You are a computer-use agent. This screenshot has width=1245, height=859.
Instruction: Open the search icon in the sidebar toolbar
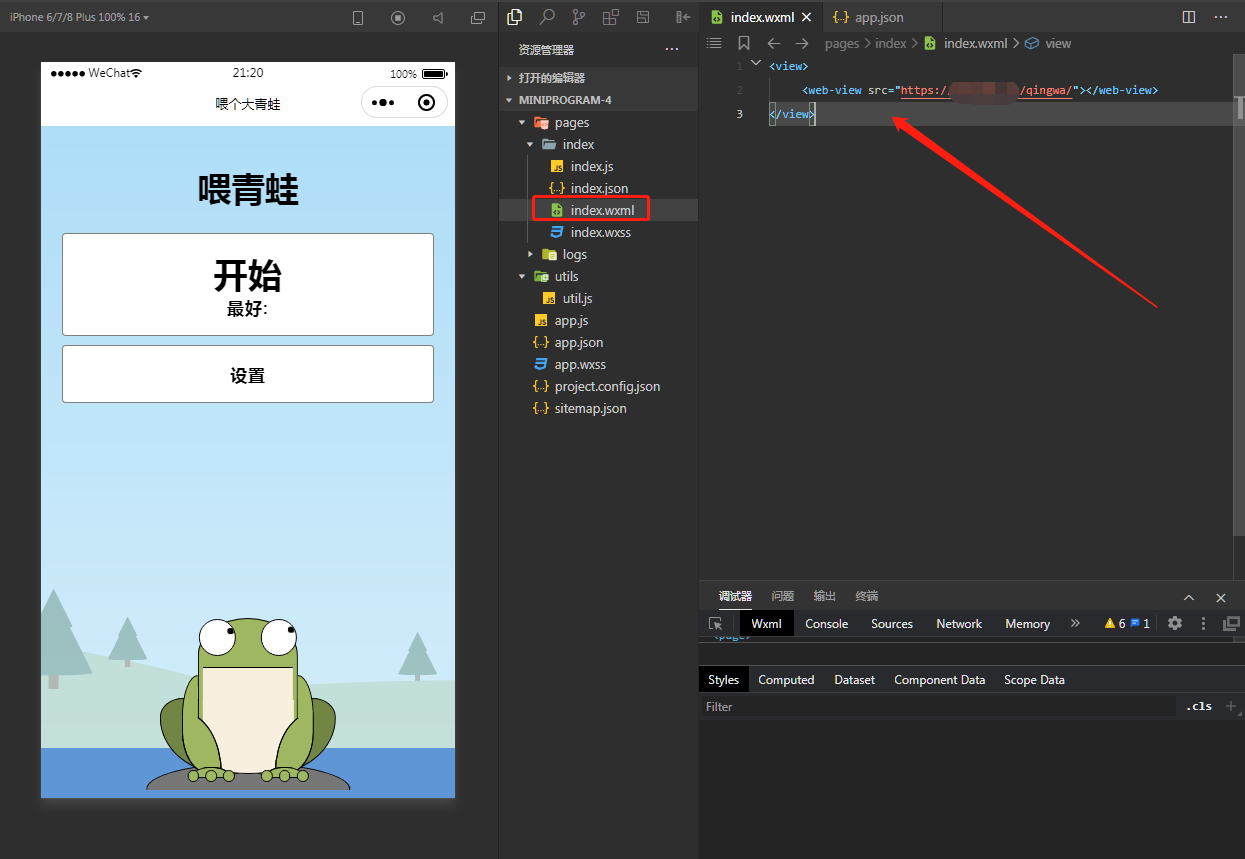pos(547,17)
